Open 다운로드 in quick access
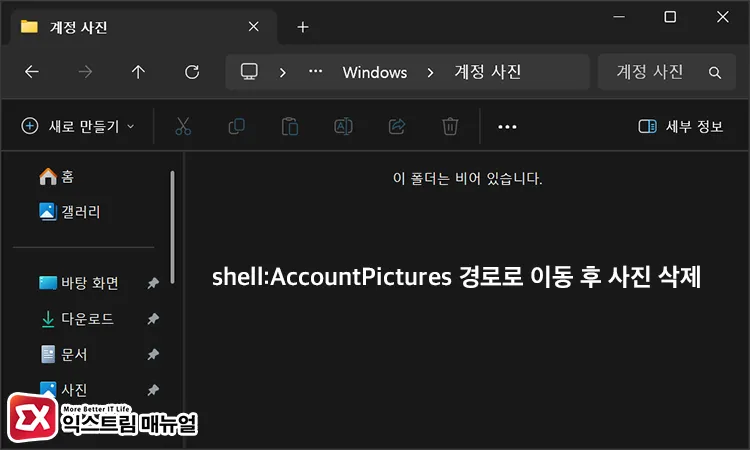This screenshot has width=750, height=450. pyautogui.click(x=77, y=318)
